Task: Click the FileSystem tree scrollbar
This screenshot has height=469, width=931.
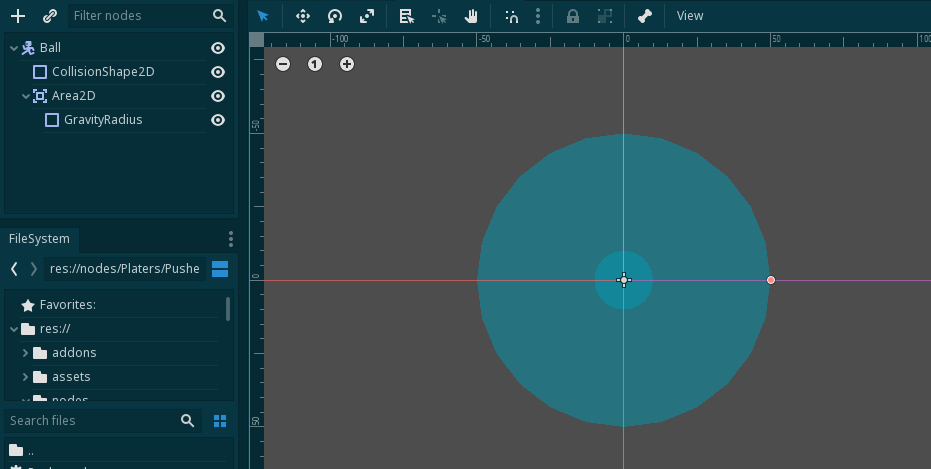Action: (228, 309)
